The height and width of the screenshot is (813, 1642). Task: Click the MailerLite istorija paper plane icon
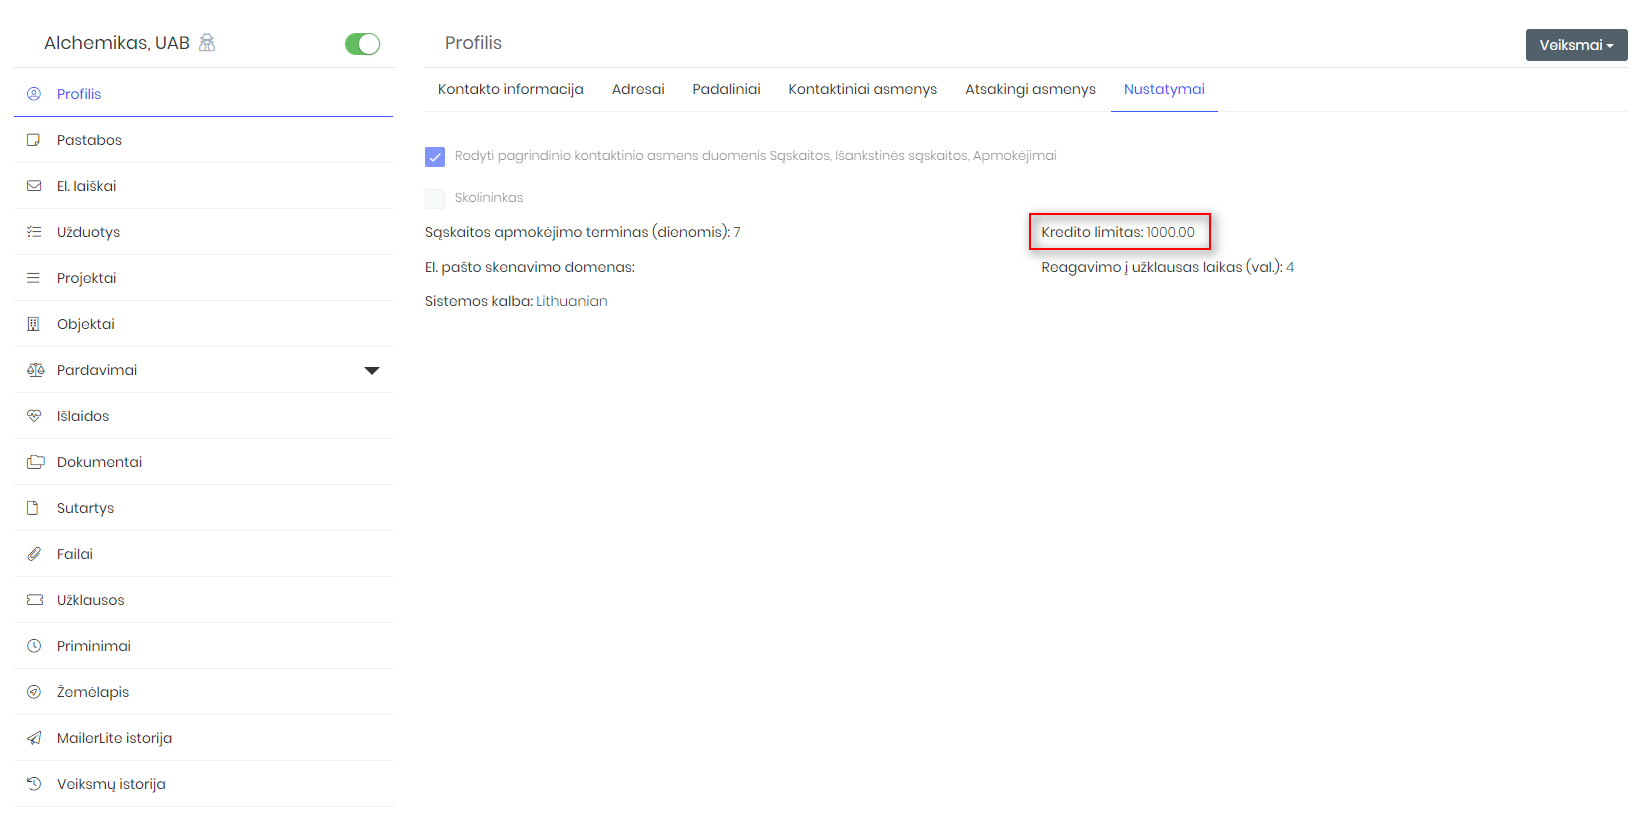(34, 738)
